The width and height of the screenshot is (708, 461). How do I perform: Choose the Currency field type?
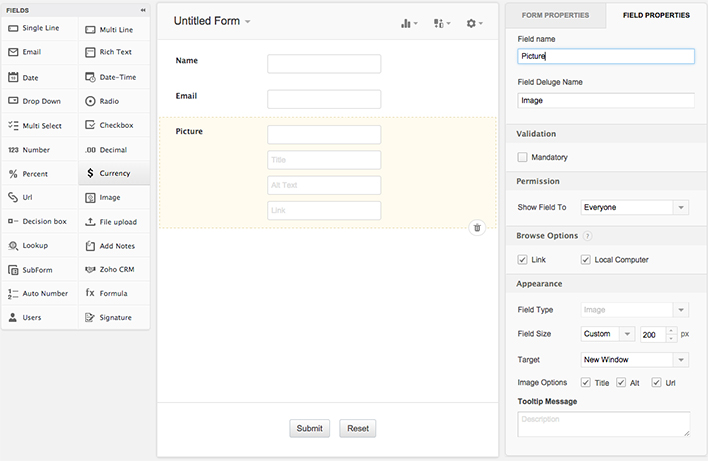tap(114, 173)
